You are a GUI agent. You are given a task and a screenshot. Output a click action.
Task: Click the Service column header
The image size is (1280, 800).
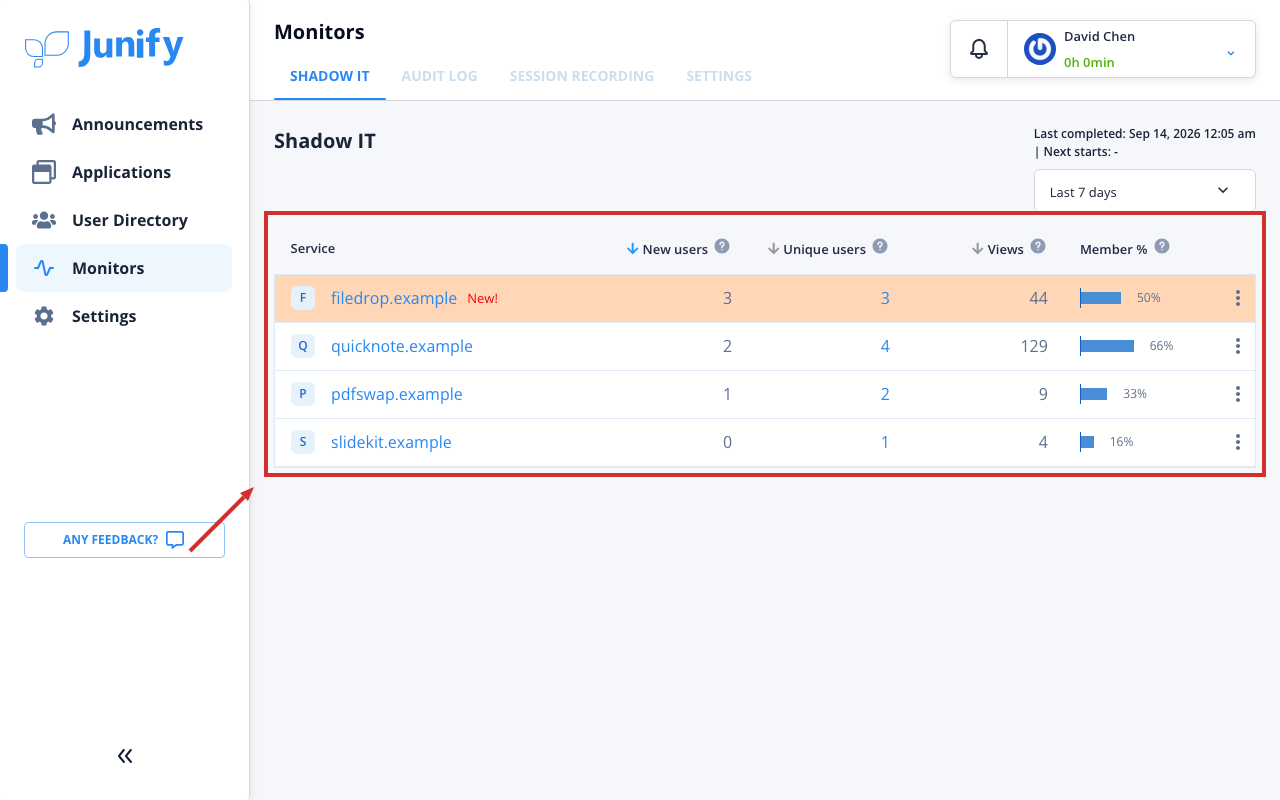pyautogui.click(x=313, y=248)
